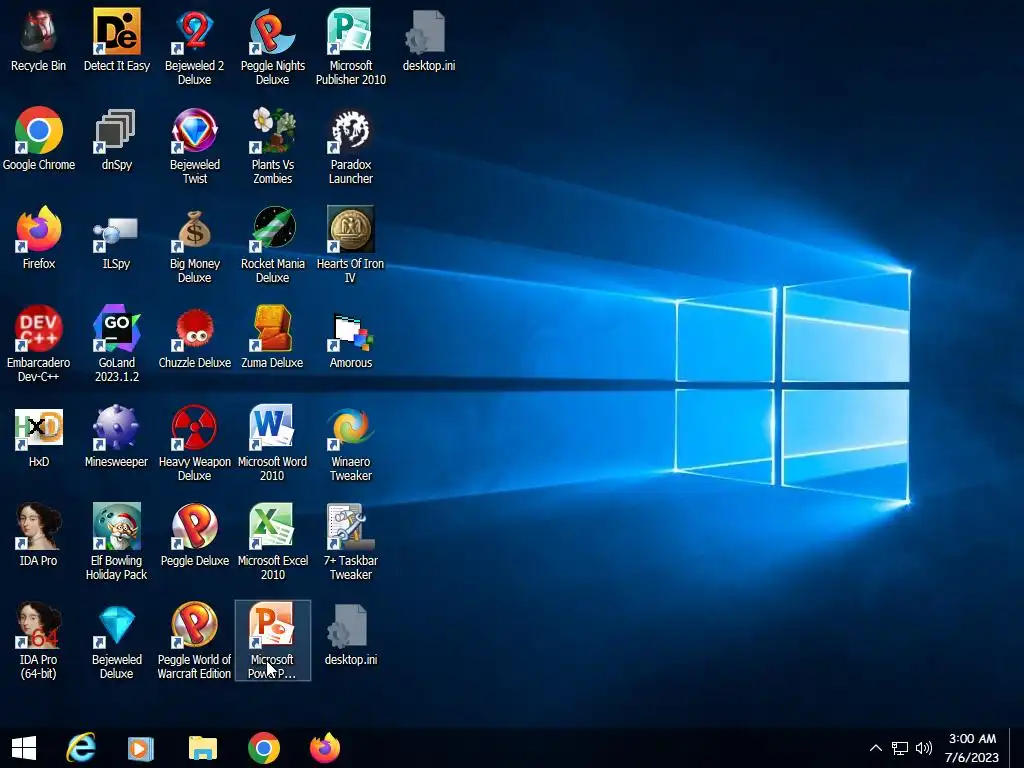Click the Zuma Deluxe icon
Image resolution: width=1024 pixels, height=768 pixels.
272,338
